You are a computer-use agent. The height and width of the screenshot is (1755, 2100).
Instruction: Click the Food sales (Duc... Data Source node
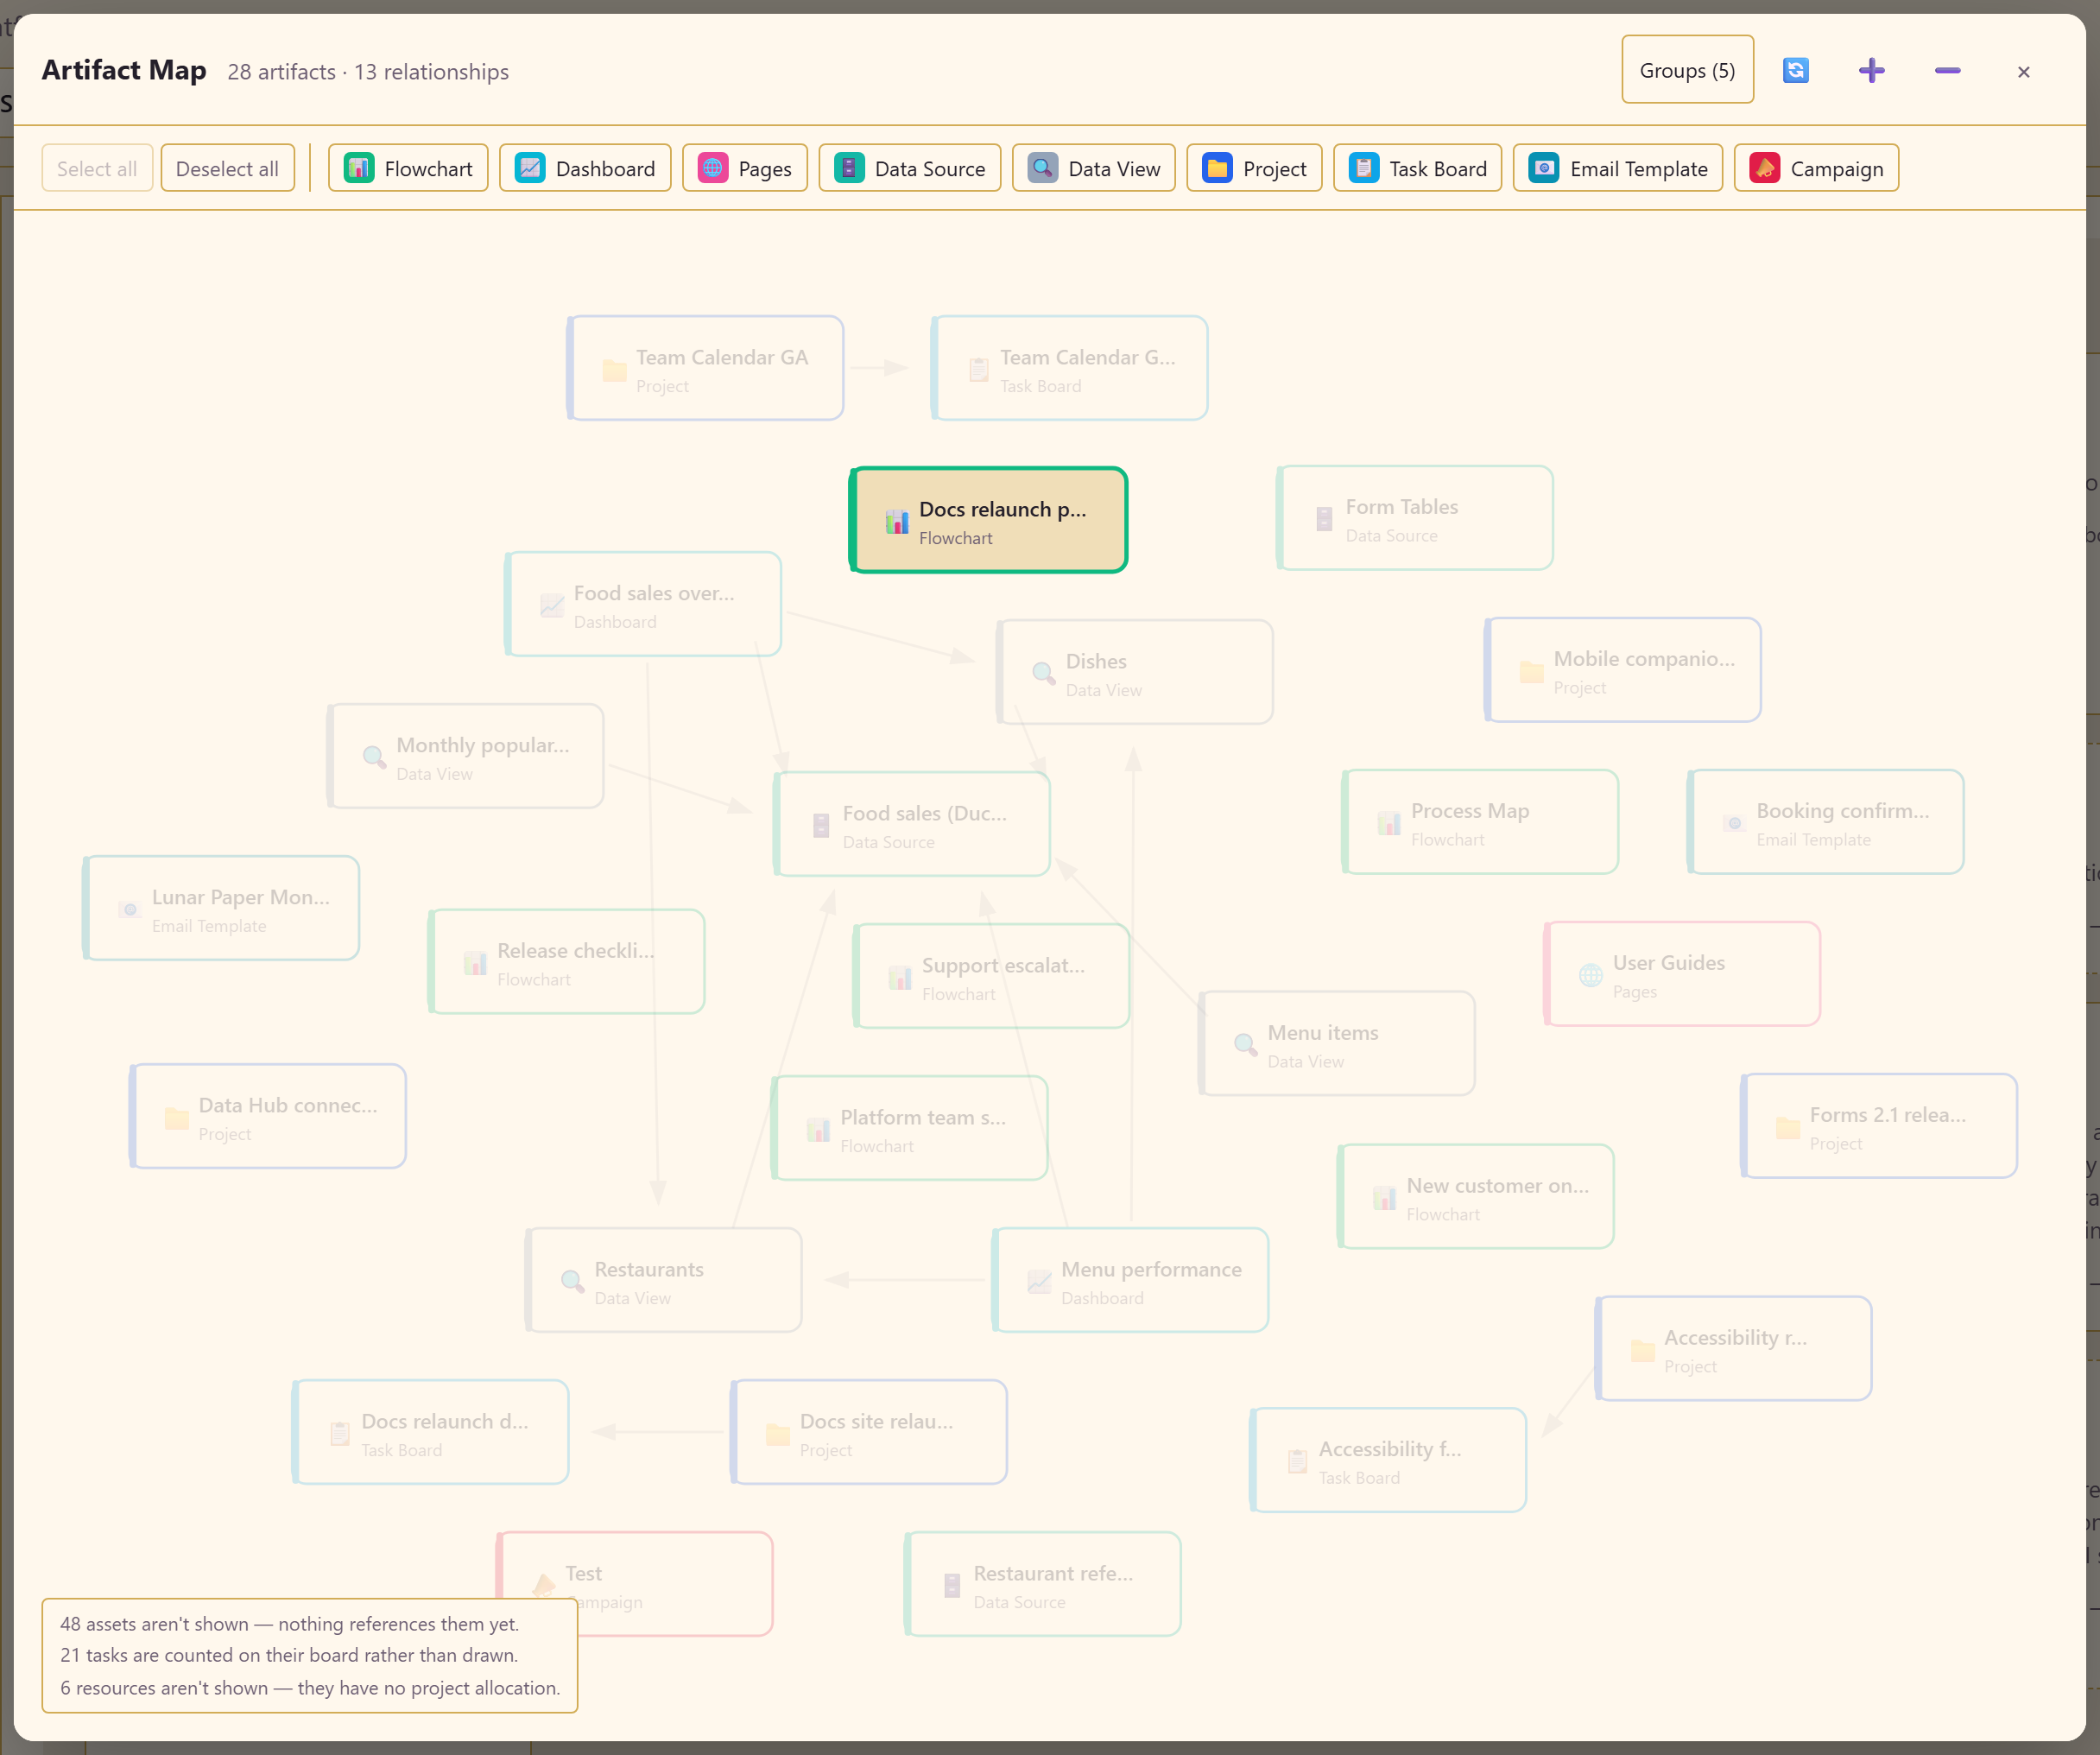[x=912, y=824]
